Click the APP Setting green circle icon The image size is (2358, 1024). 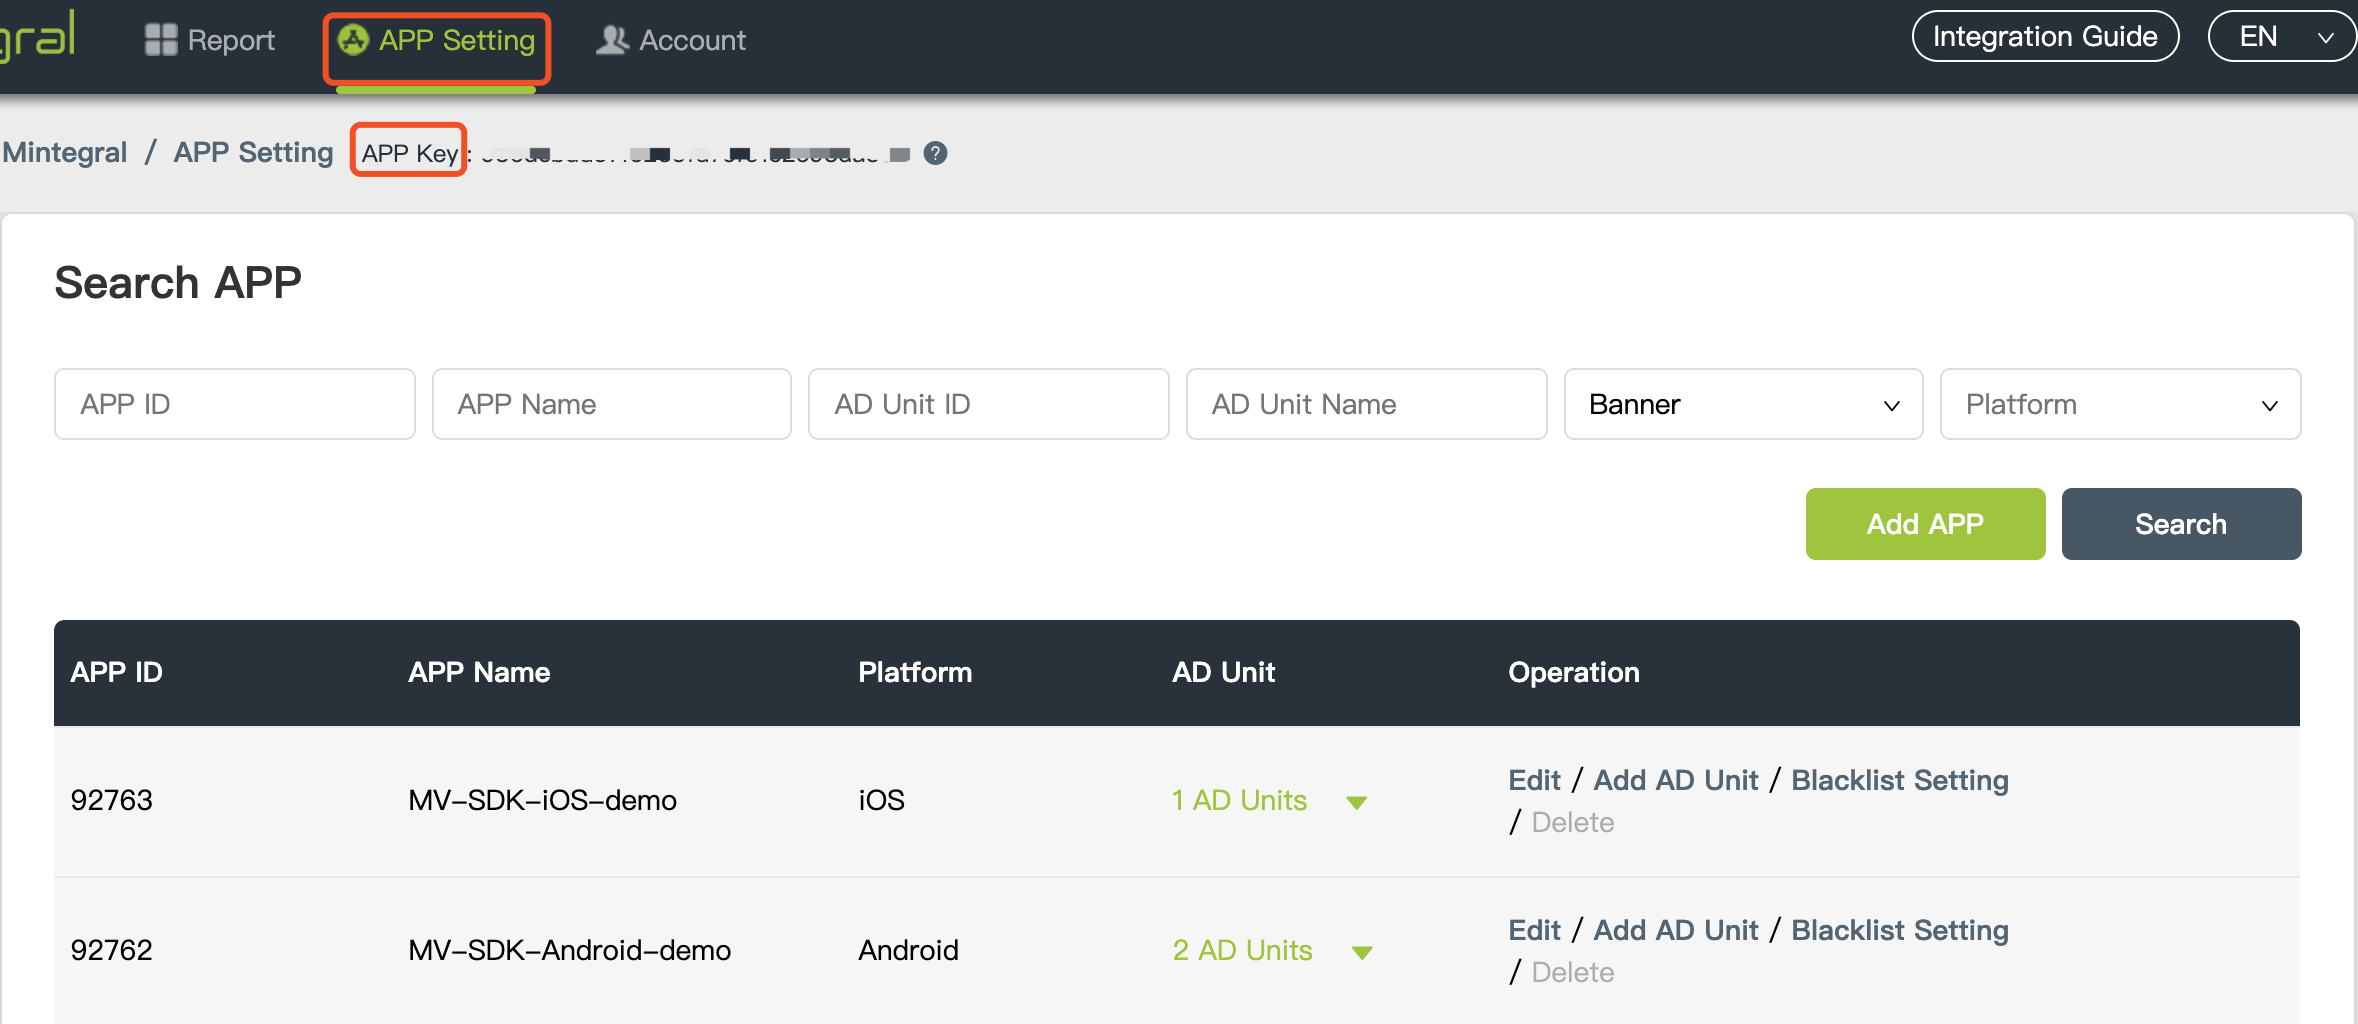353,40
